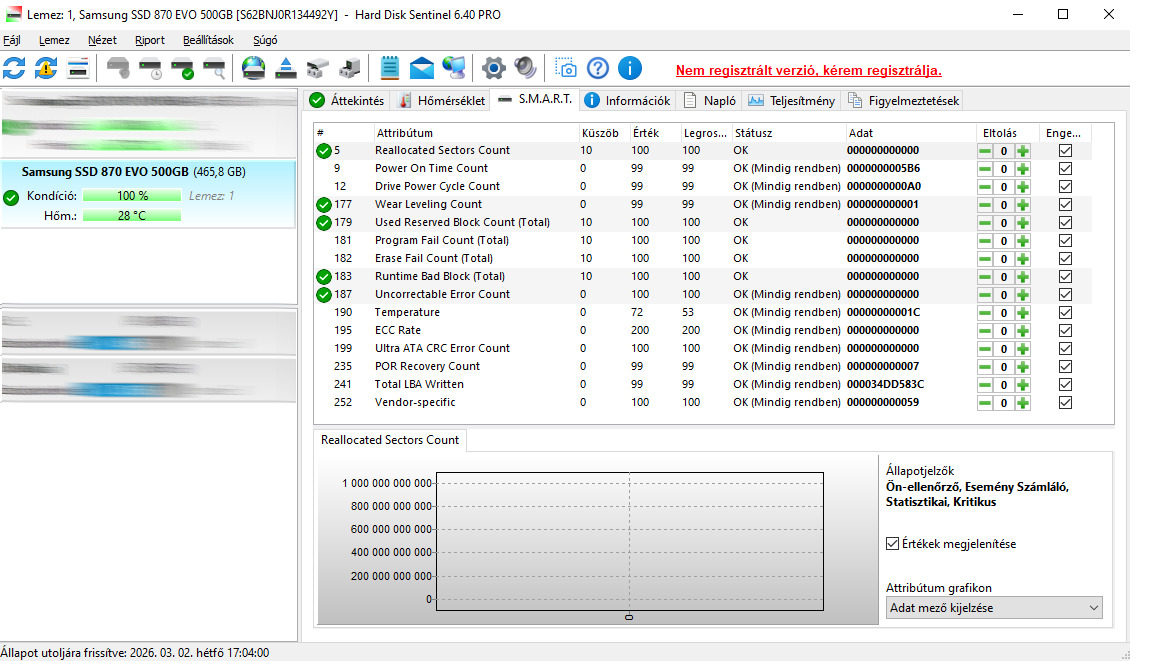Open the Fájl menu
Image resolution: width=1152 pixels, height=661 pixels.
click(12, 40)
